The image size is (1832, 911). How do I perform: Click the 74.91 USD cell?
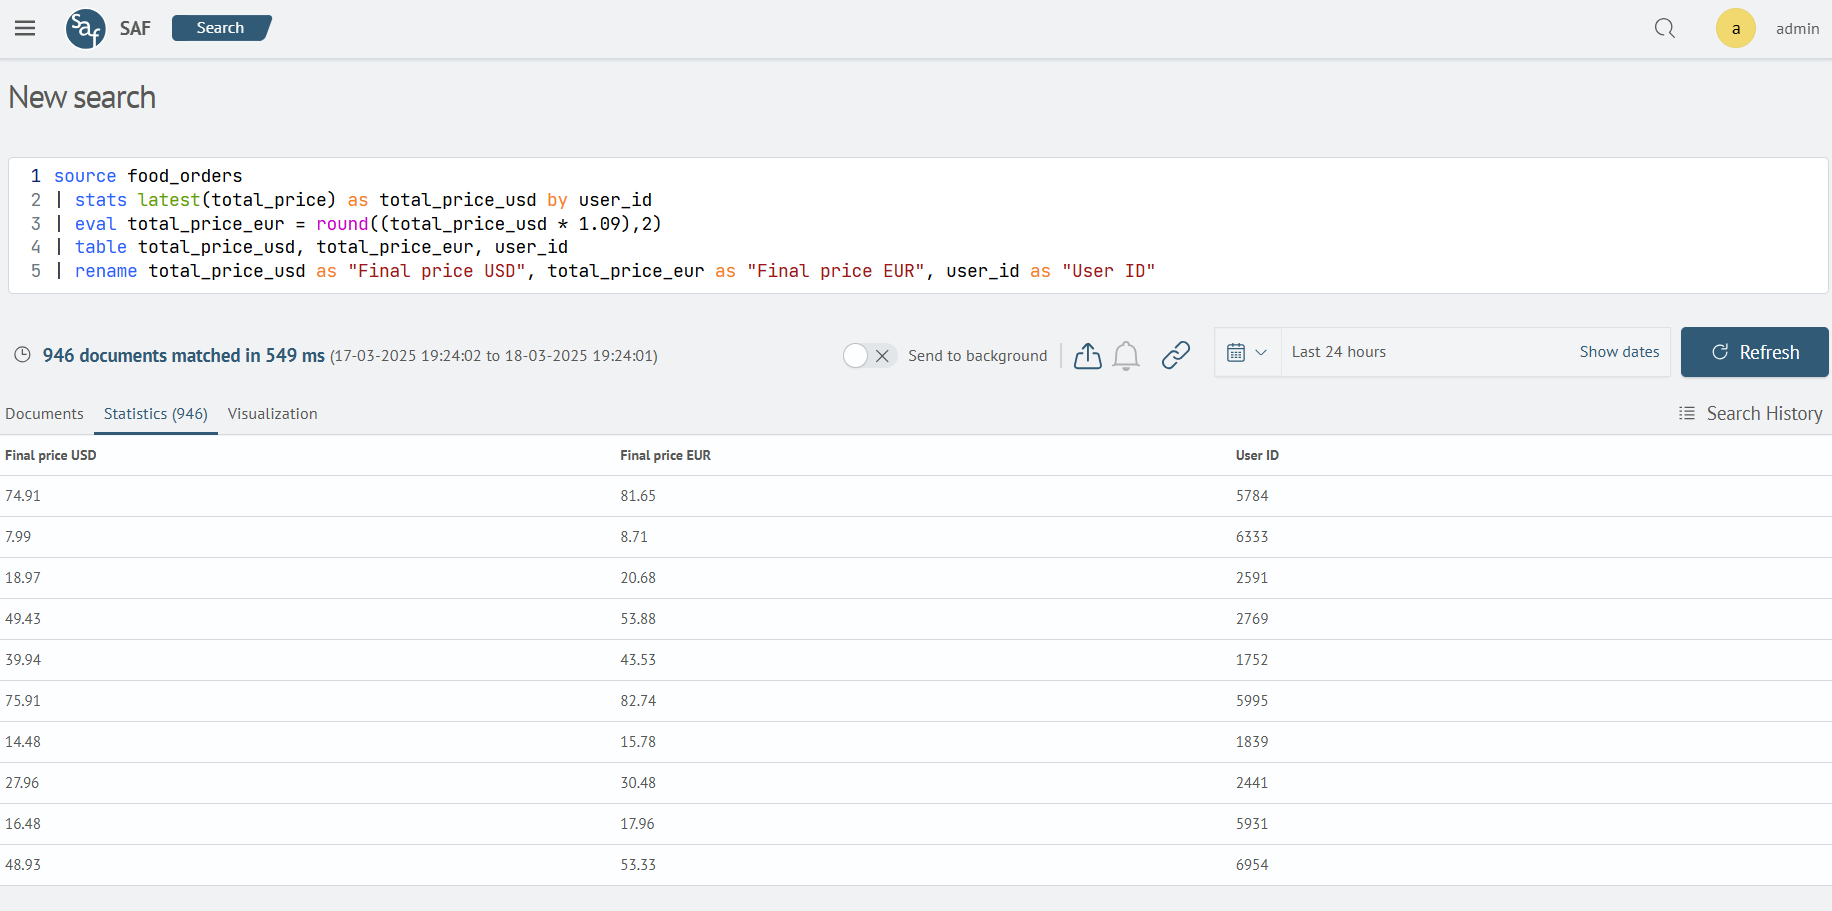tap(23, 496)
